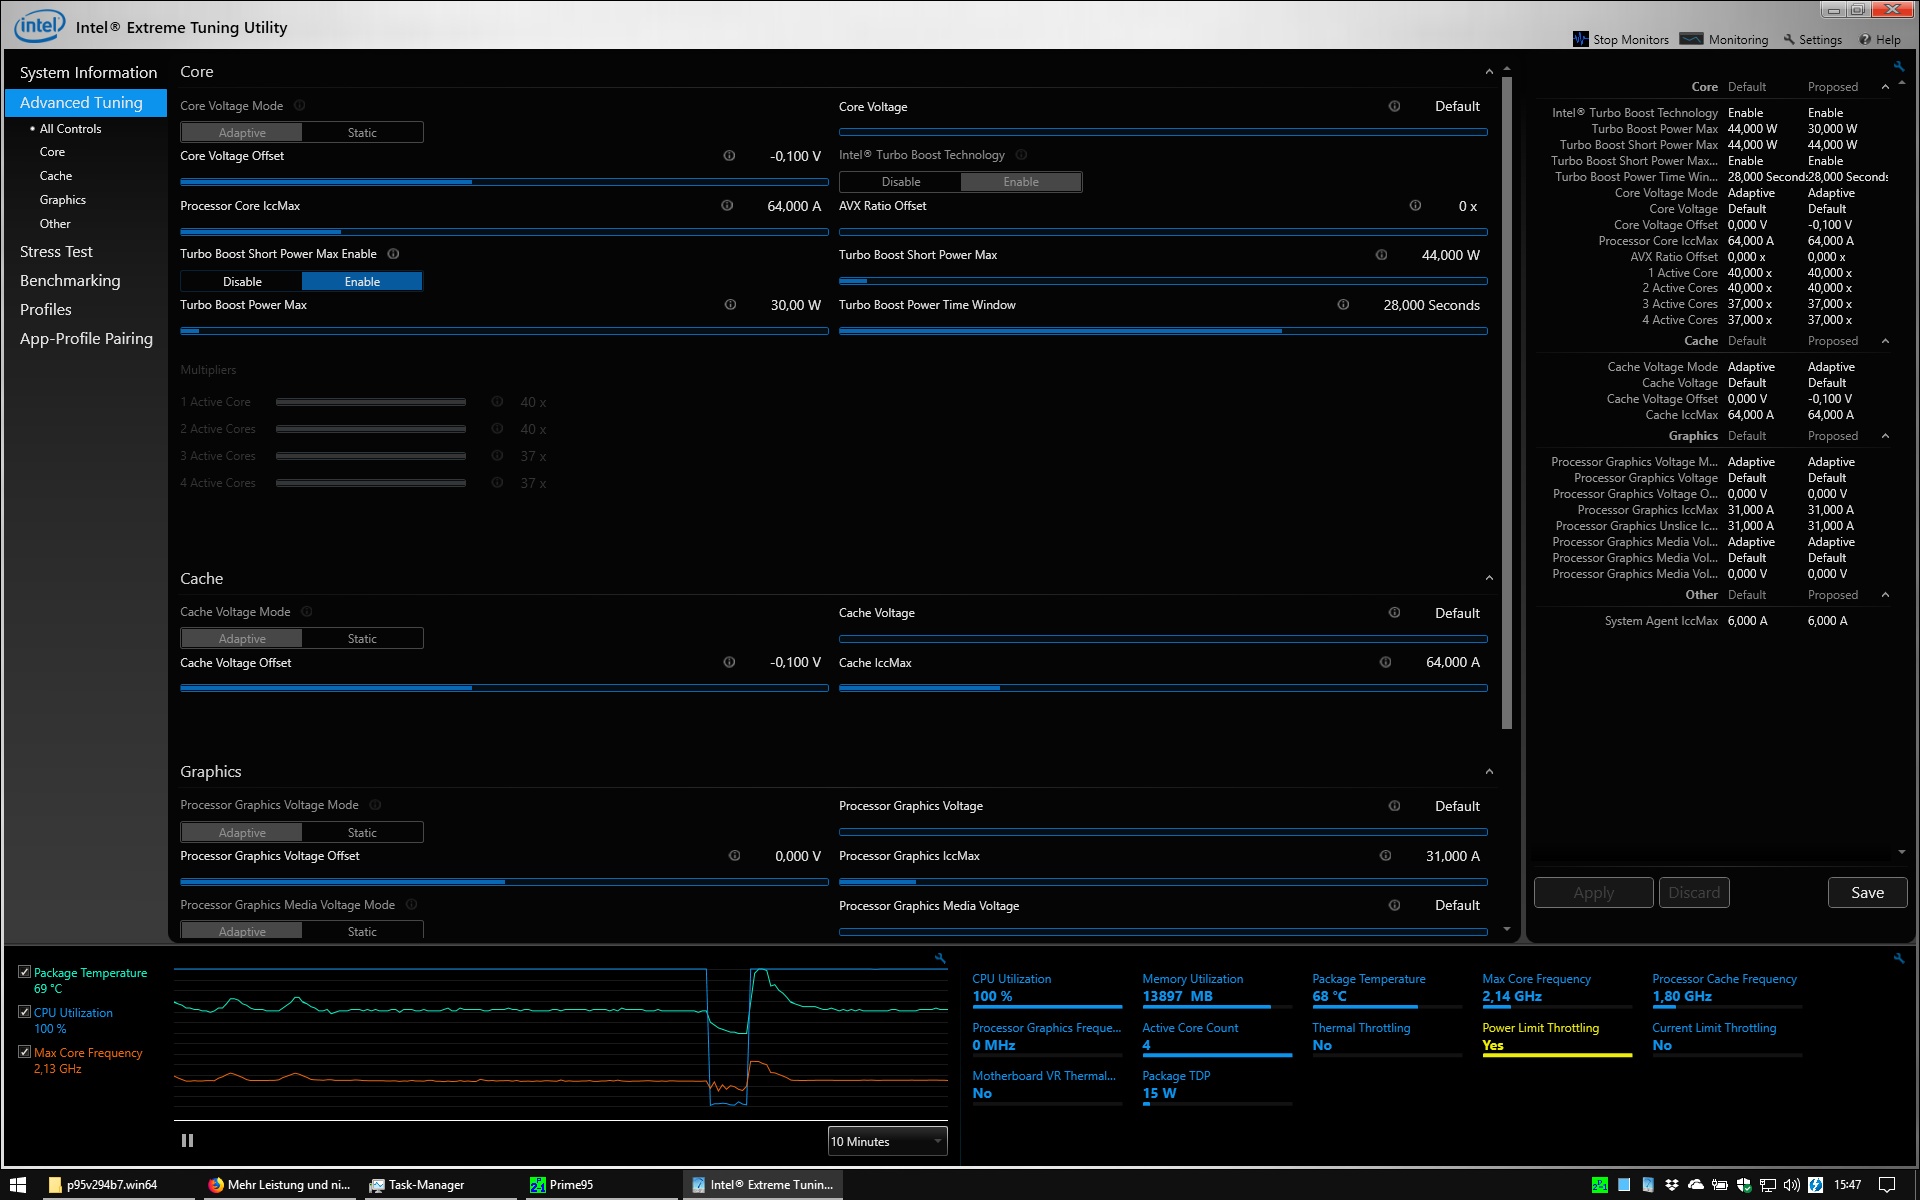The image size is (1920, 1200).
Task: Click the Processor Graphics IccMax info icon
Action: click(1385, 856)
